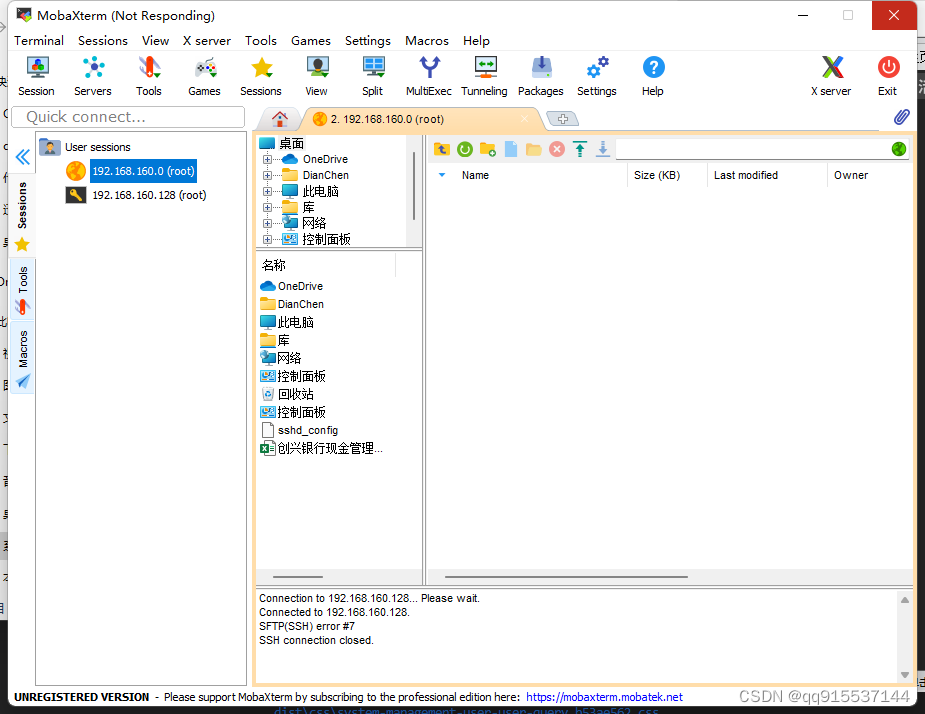Select session 192.168.160.0 (root) in sidebar

pos(143,171)
